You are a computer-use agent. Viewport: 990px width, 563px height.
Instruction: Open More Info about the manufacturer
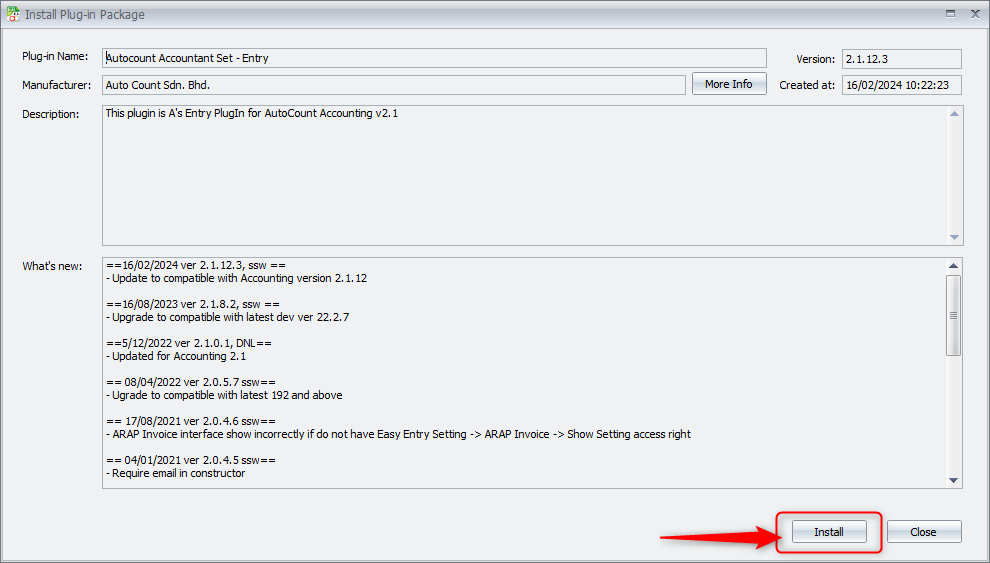728,84
